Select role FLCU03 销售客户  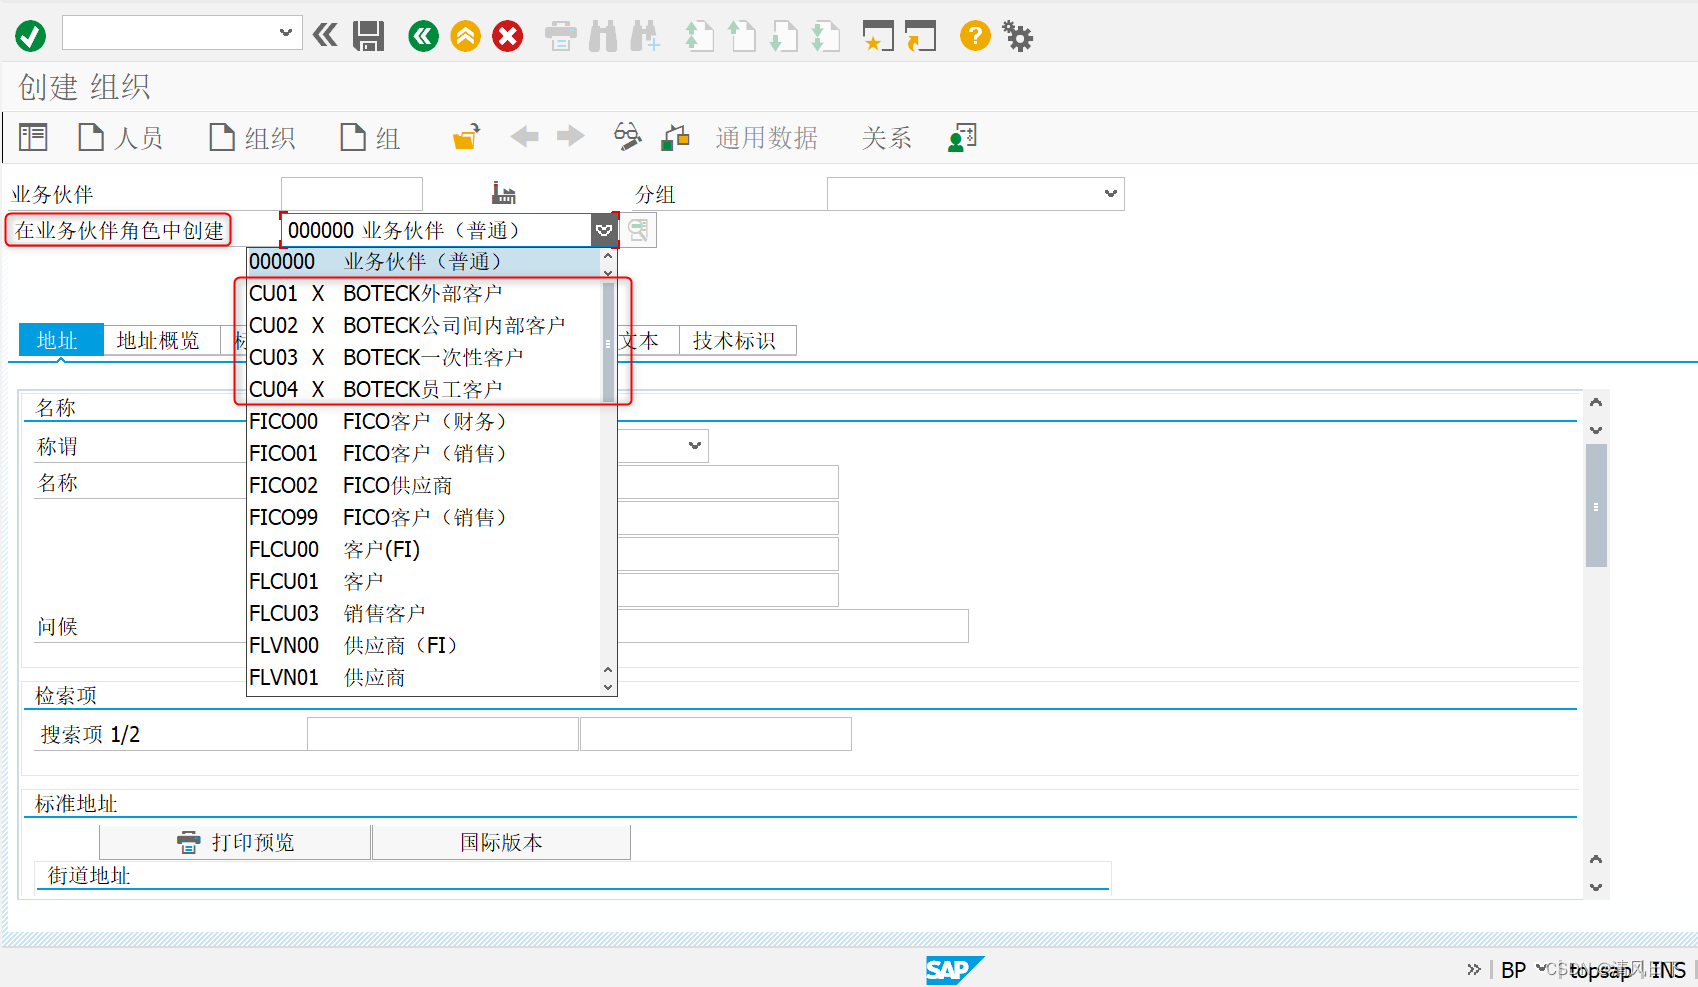pos(424,614)
